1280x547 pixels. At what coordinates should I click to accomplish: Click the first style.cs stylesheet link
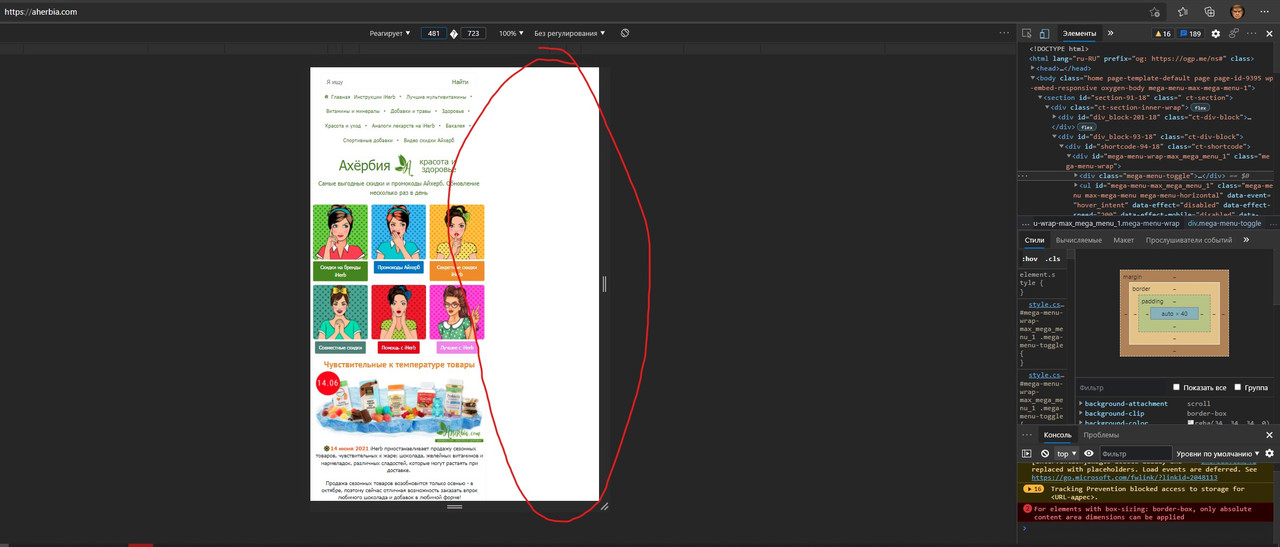pyautogui.click(x=1045, y=304)
